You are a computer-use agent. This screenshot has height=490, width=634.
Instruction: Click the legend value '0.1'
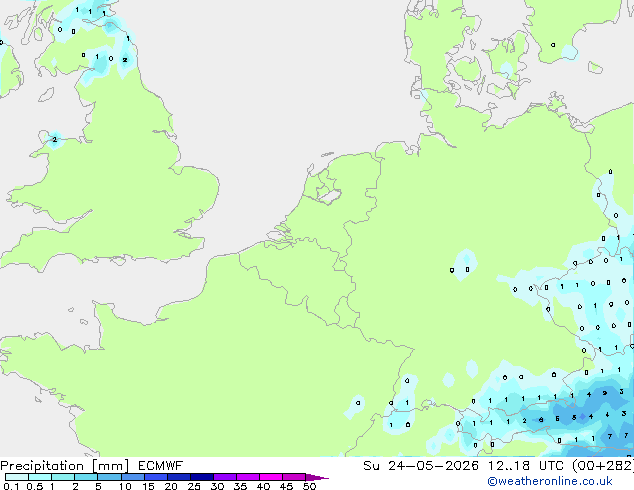coord(11,486)
